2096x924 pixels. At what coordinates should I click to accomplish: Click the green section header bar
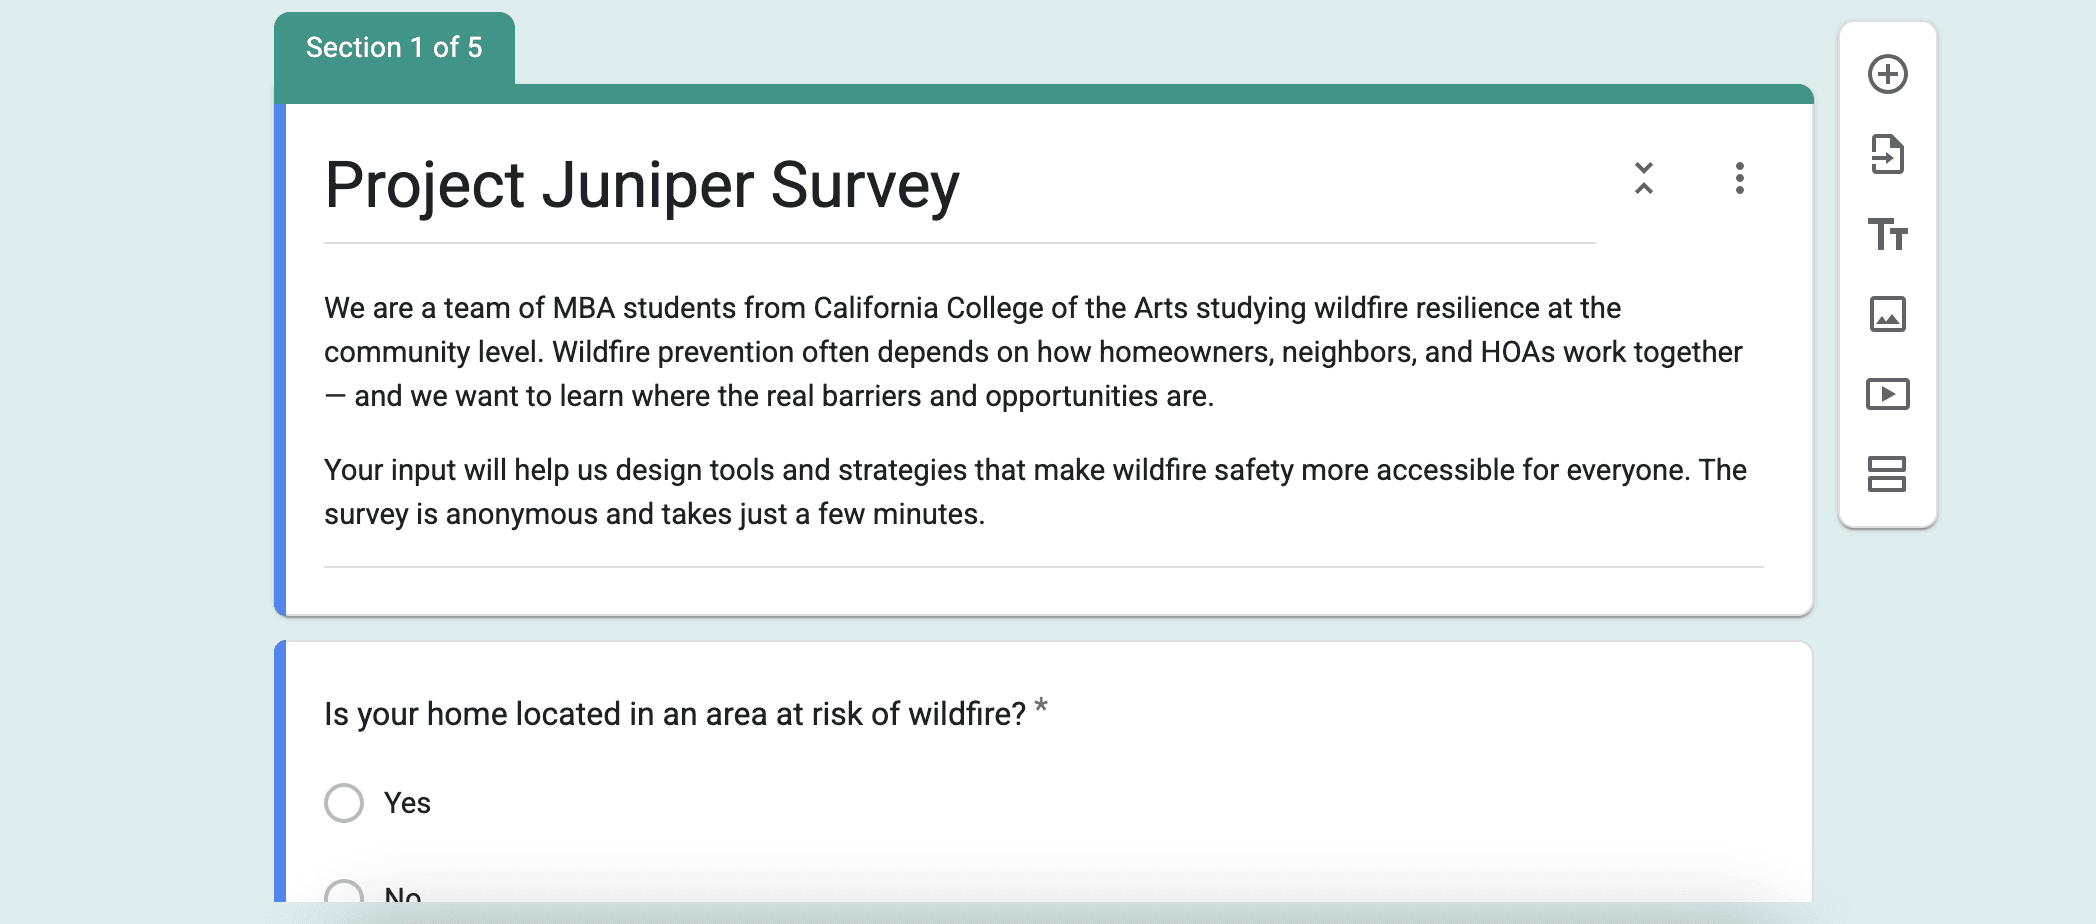1100,94
